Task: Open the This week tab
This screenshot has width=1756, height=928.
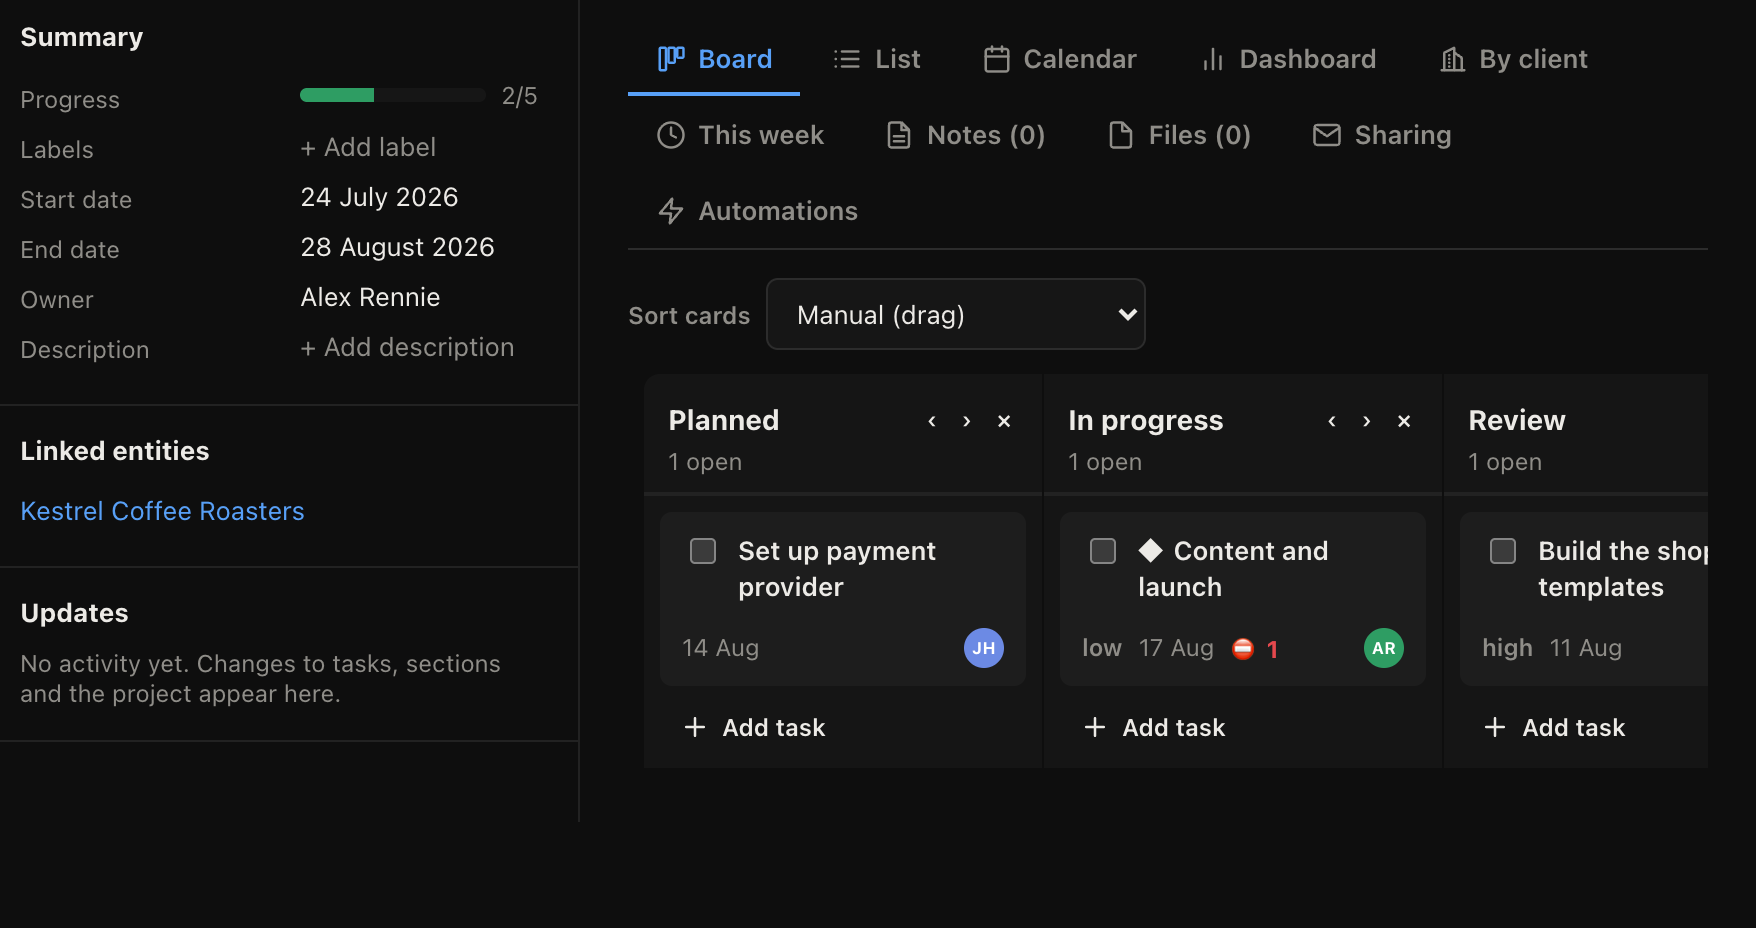Action: click(x=740, y=135)
